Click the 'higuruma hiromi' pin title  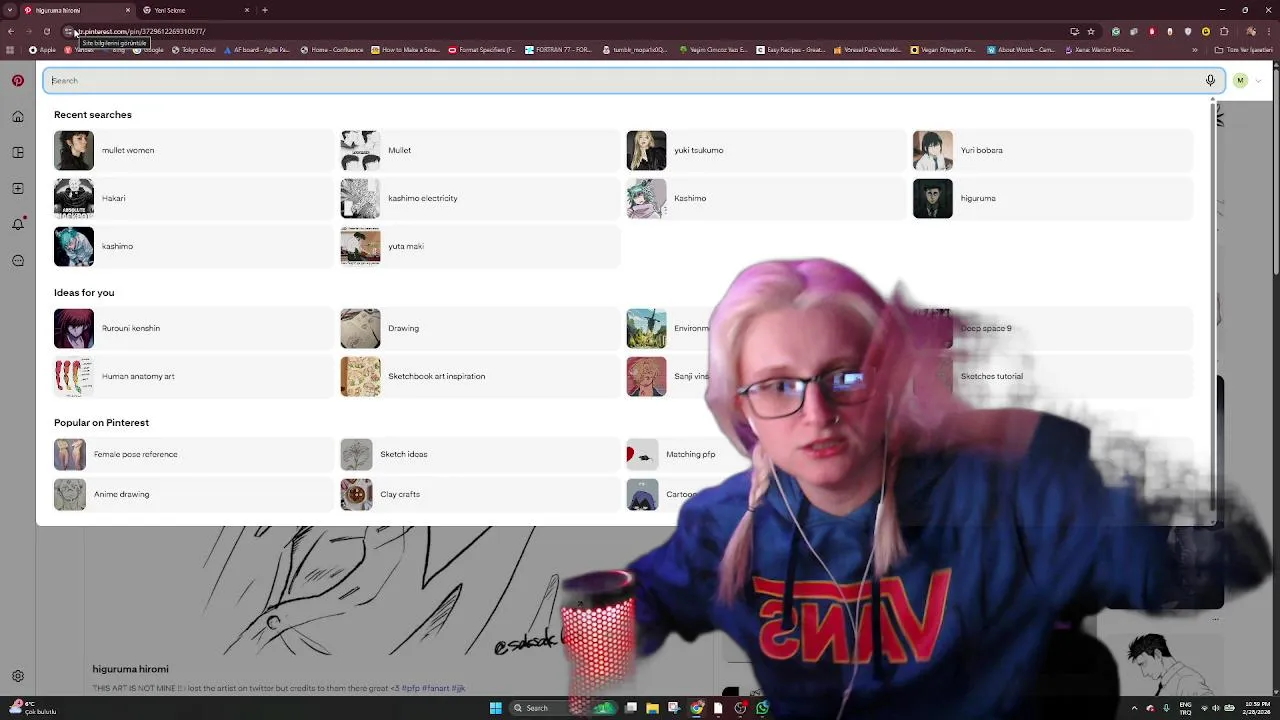pos(130,669)
